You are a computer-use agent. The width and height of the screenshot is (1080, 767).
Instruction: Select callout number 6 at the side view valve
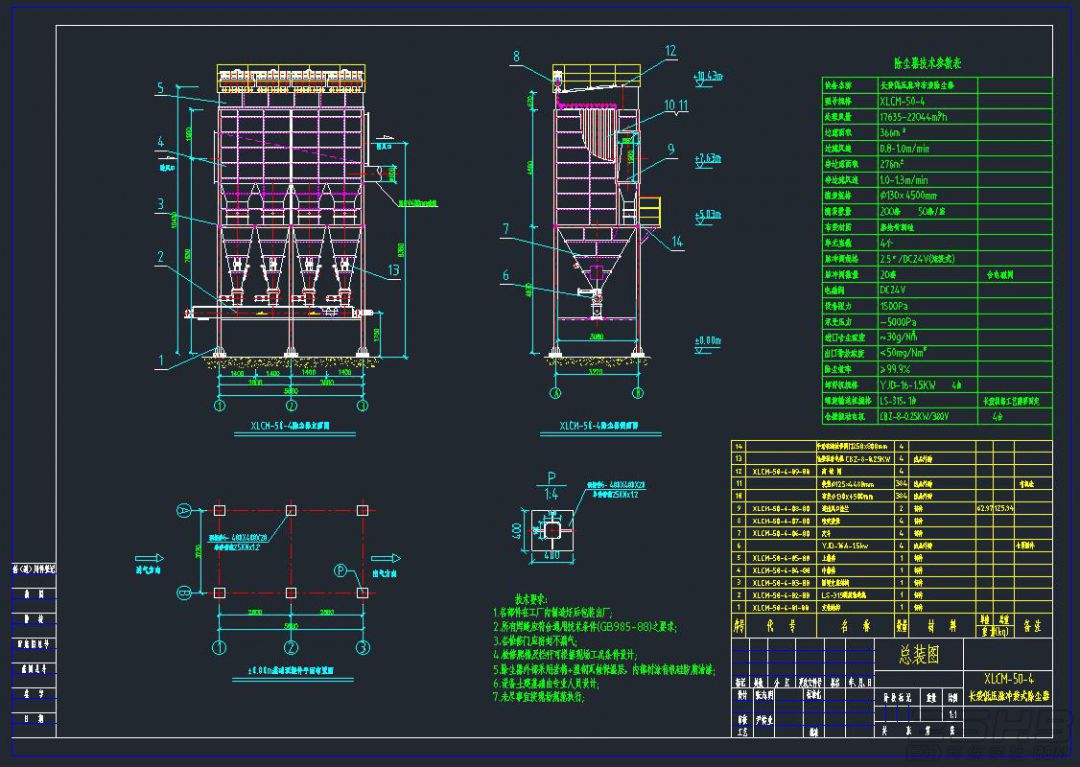click(x=506, y=275)
